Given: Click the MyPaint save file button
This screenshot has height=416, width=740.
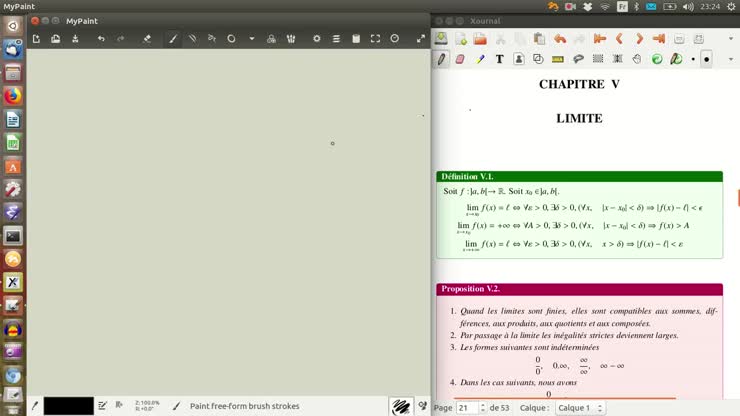Looking at the screenshot, I should click(75, 39).
